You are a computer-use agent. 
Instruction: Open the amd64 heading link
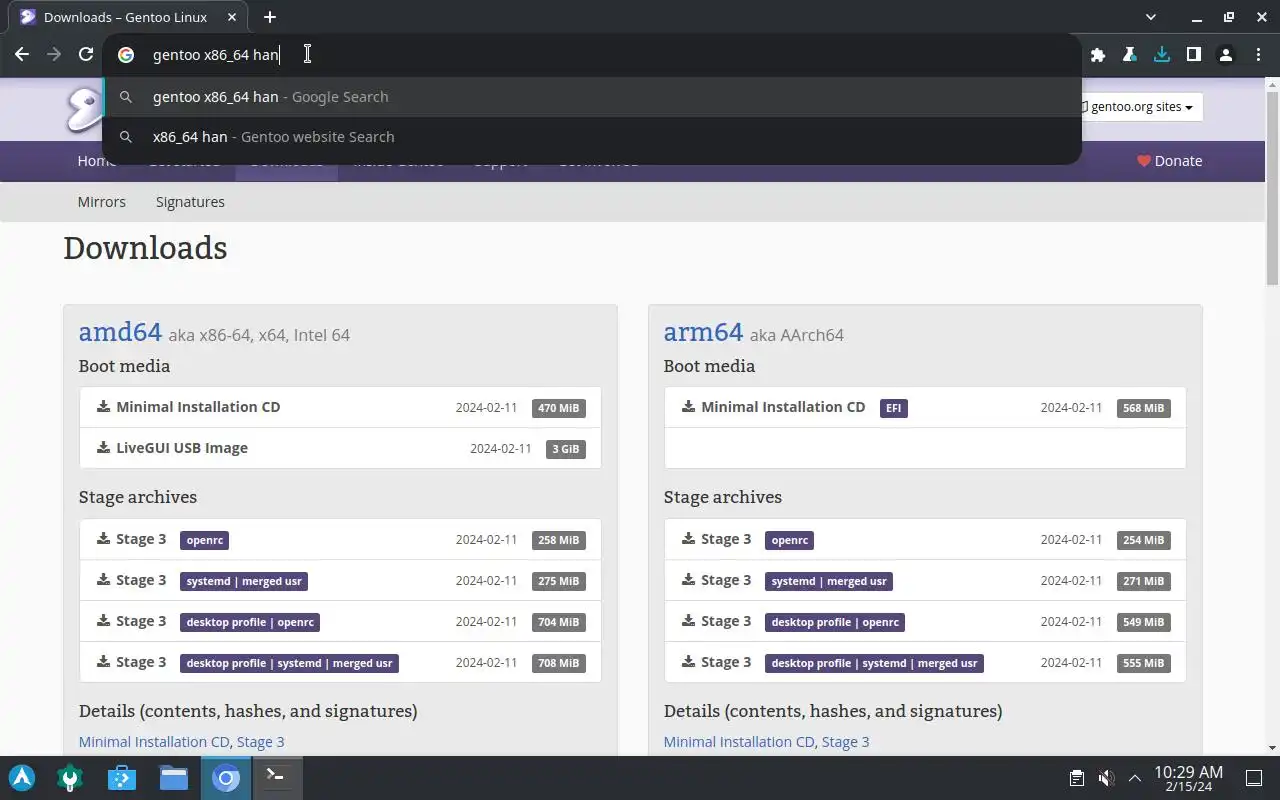(120, 332)
